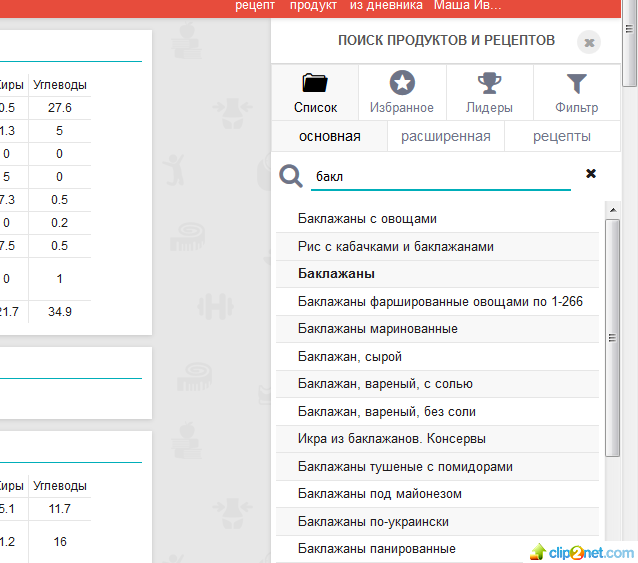
Task: Switch to the основная tab
Action: 329,136
